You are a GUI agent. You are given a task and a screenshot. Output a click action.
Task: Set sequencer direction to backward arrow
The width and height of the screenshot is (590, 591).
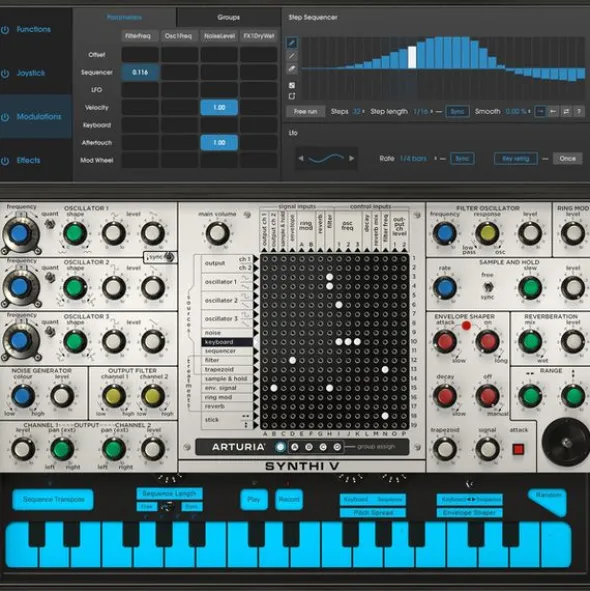point(553,111)
